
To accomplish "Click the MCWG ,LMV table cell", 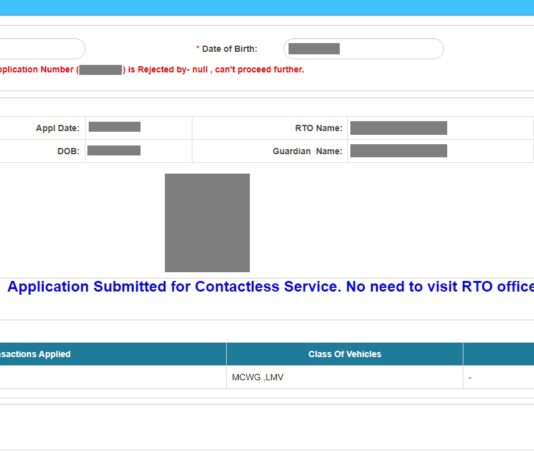I will 345,377.
